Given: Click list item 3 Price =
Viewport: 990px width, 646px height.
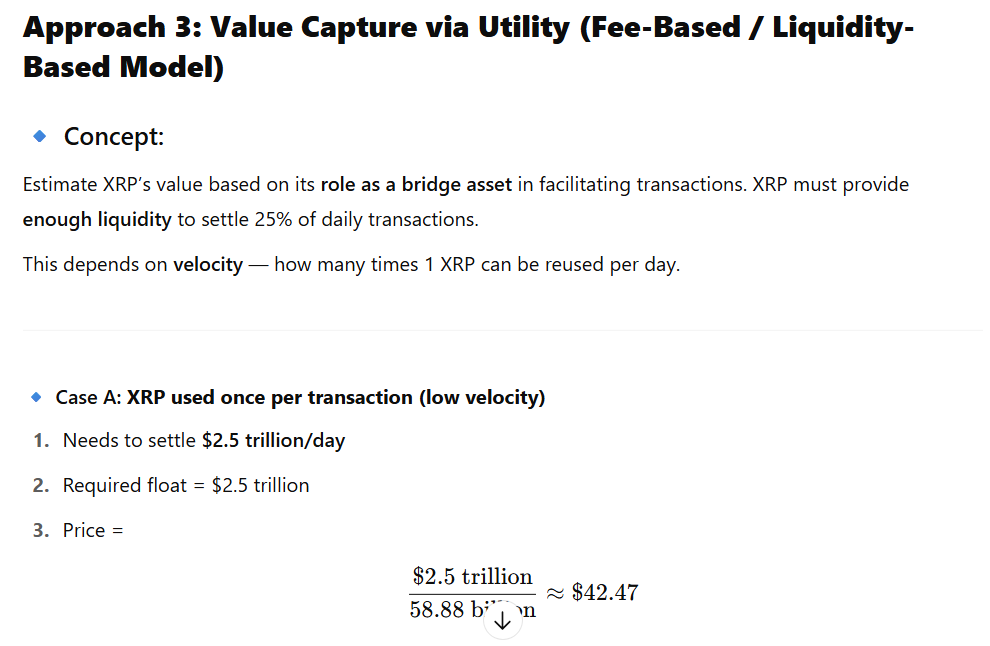Looking at the screenshot, I should (93, 530).
